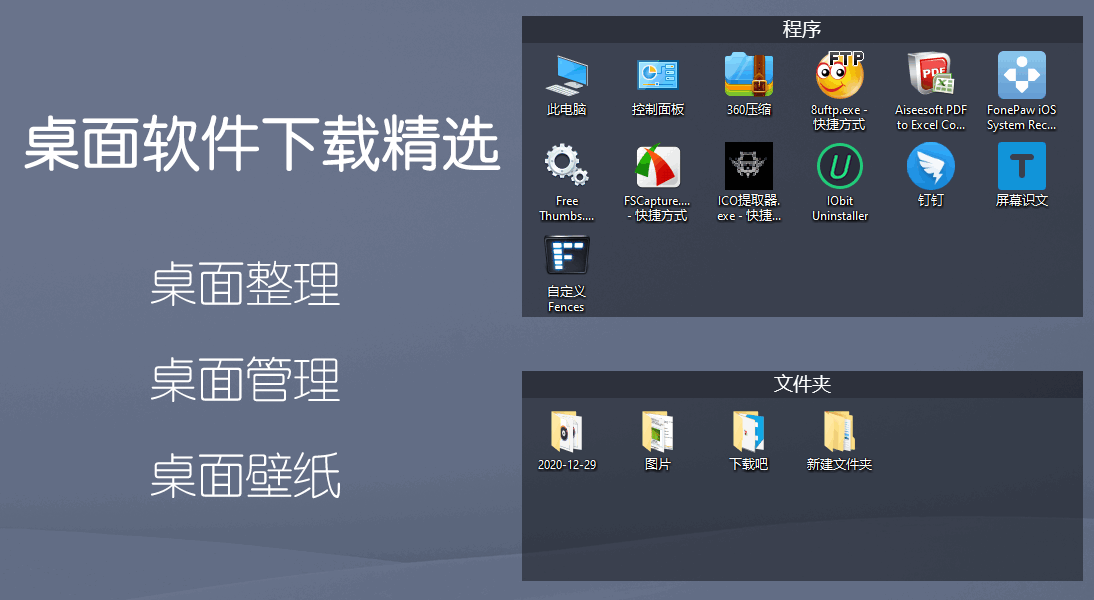This screenshot has height=600, width=1094.
Task: Open 此电脑 (This PC)
Action: point(566,75)
